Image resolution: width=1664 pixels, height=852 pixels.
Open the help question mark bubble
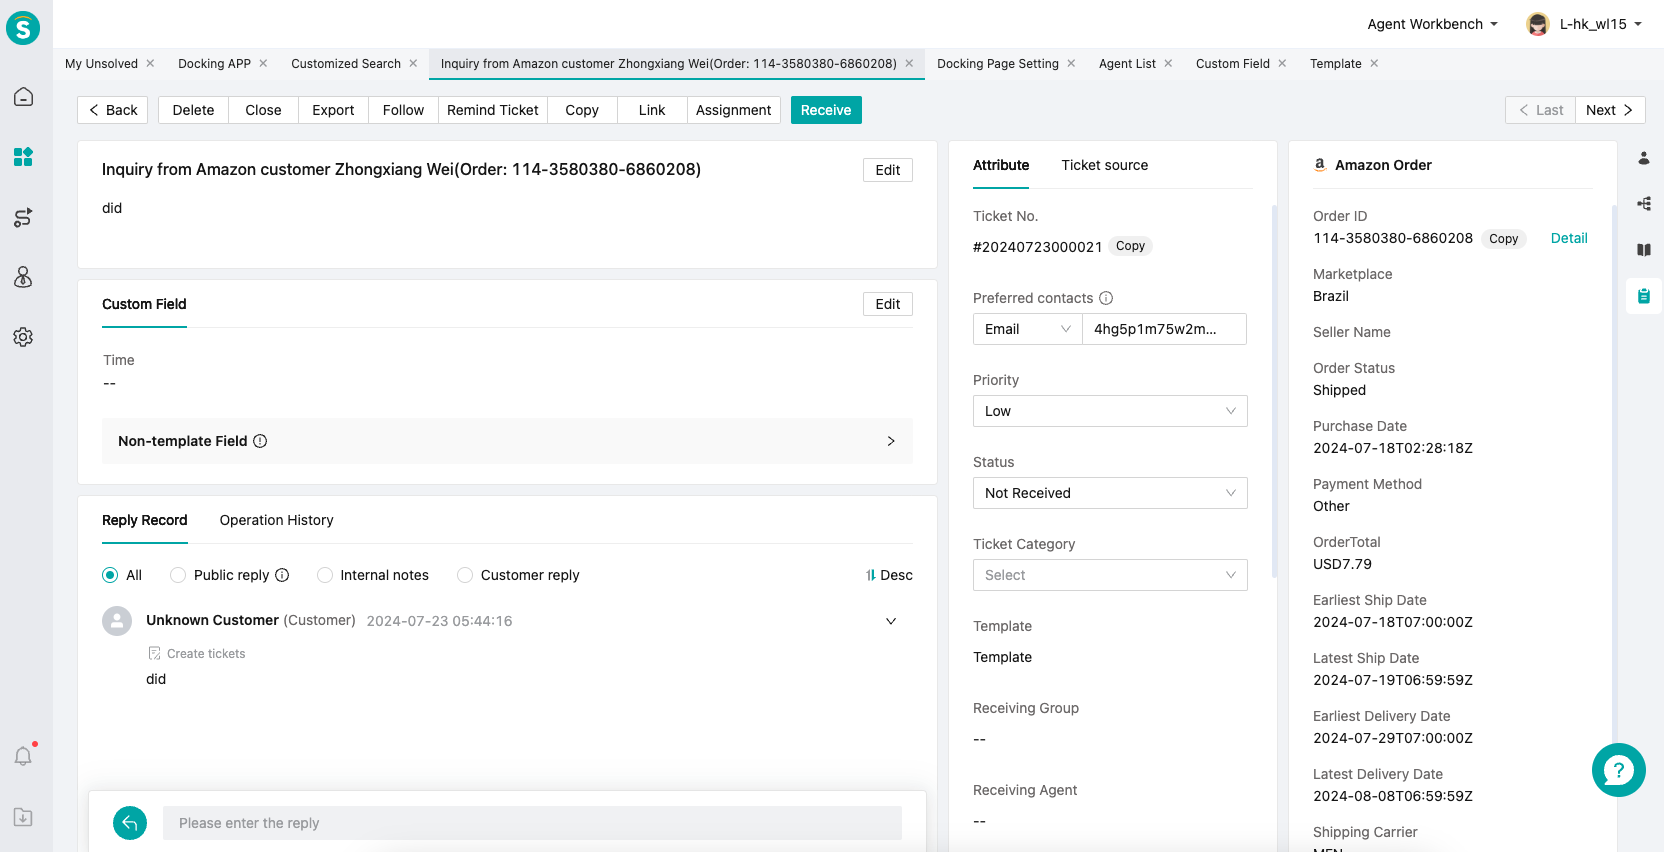[x=1618, y=770]
